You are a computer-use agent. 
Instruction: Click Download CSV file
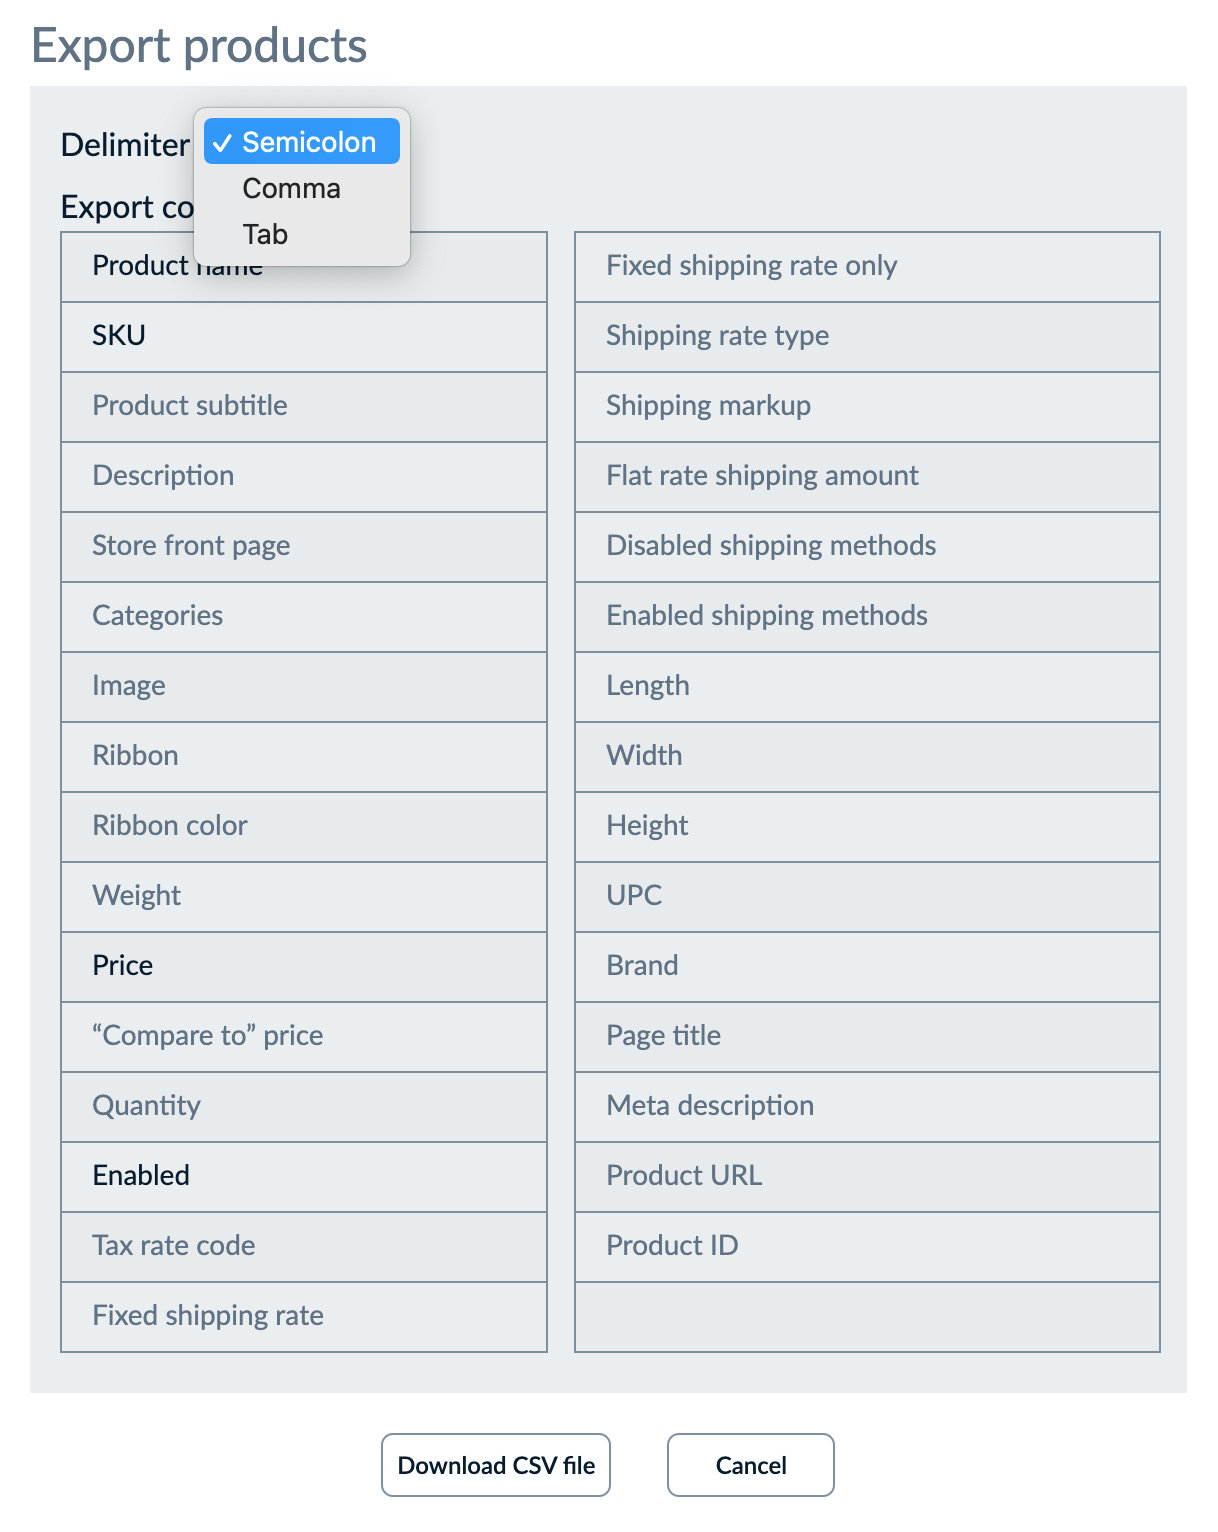click(495, 1465)
